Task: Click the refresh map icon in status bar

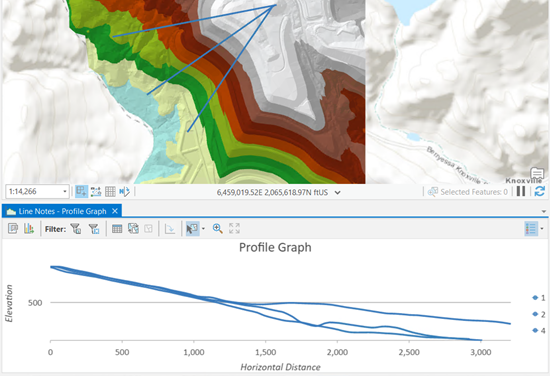Action: tap(540, 191)
